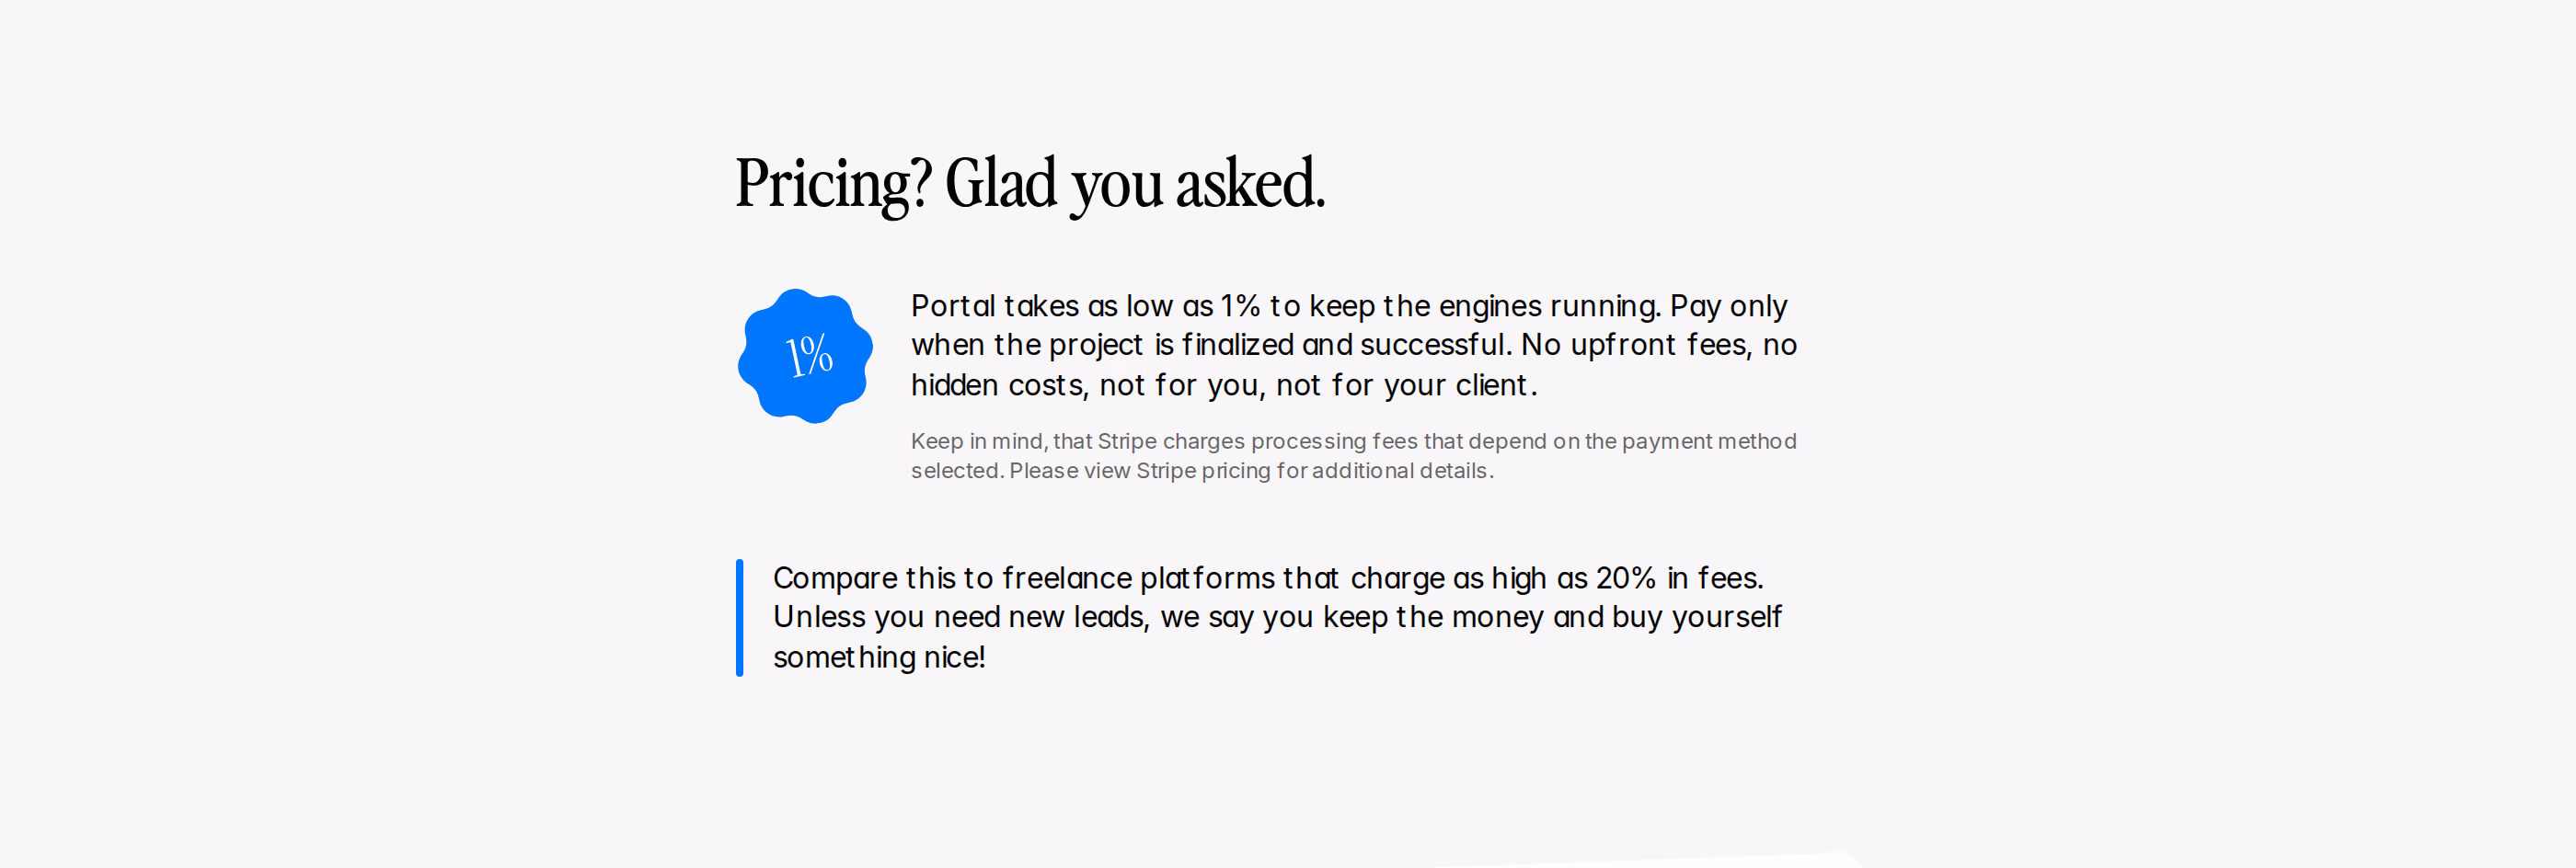The image size is (2576, 868).
Task: Click '1%' in the main paragraph text
Action: click(x=1240, y=306)
